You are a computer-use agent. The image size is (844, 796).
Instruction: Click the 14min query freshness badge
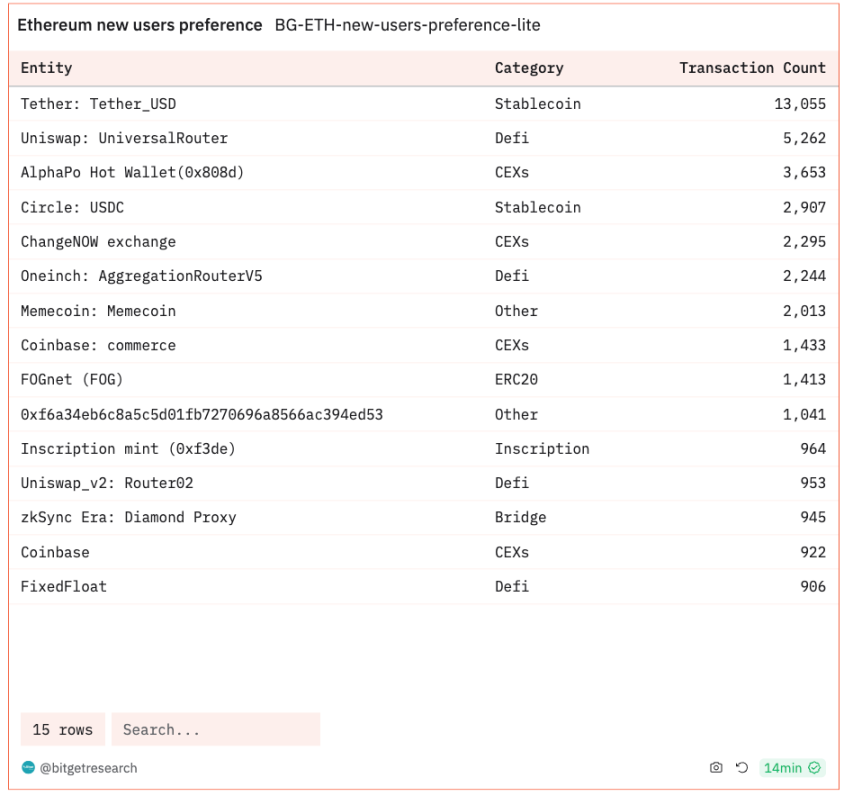pyautogui.click(x=792, y=767)
